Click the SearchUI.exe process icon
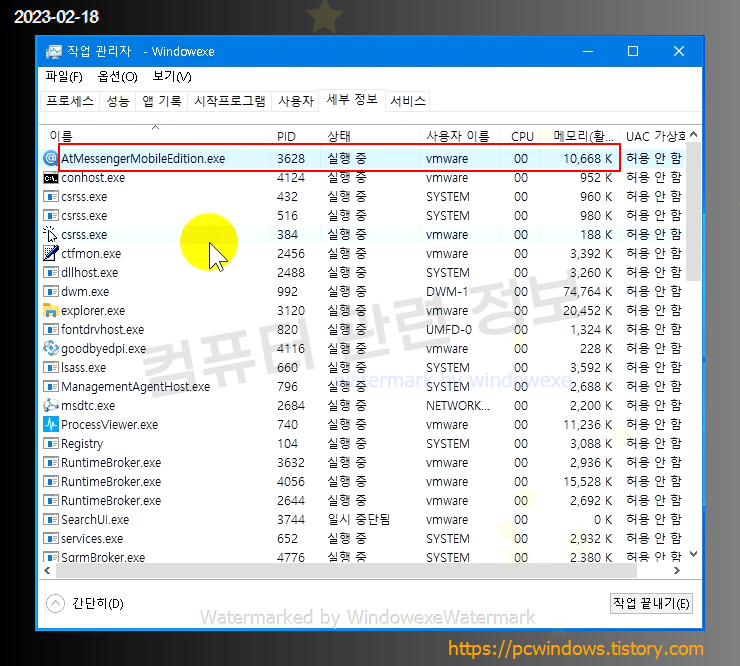 click(x=50, y=519)
